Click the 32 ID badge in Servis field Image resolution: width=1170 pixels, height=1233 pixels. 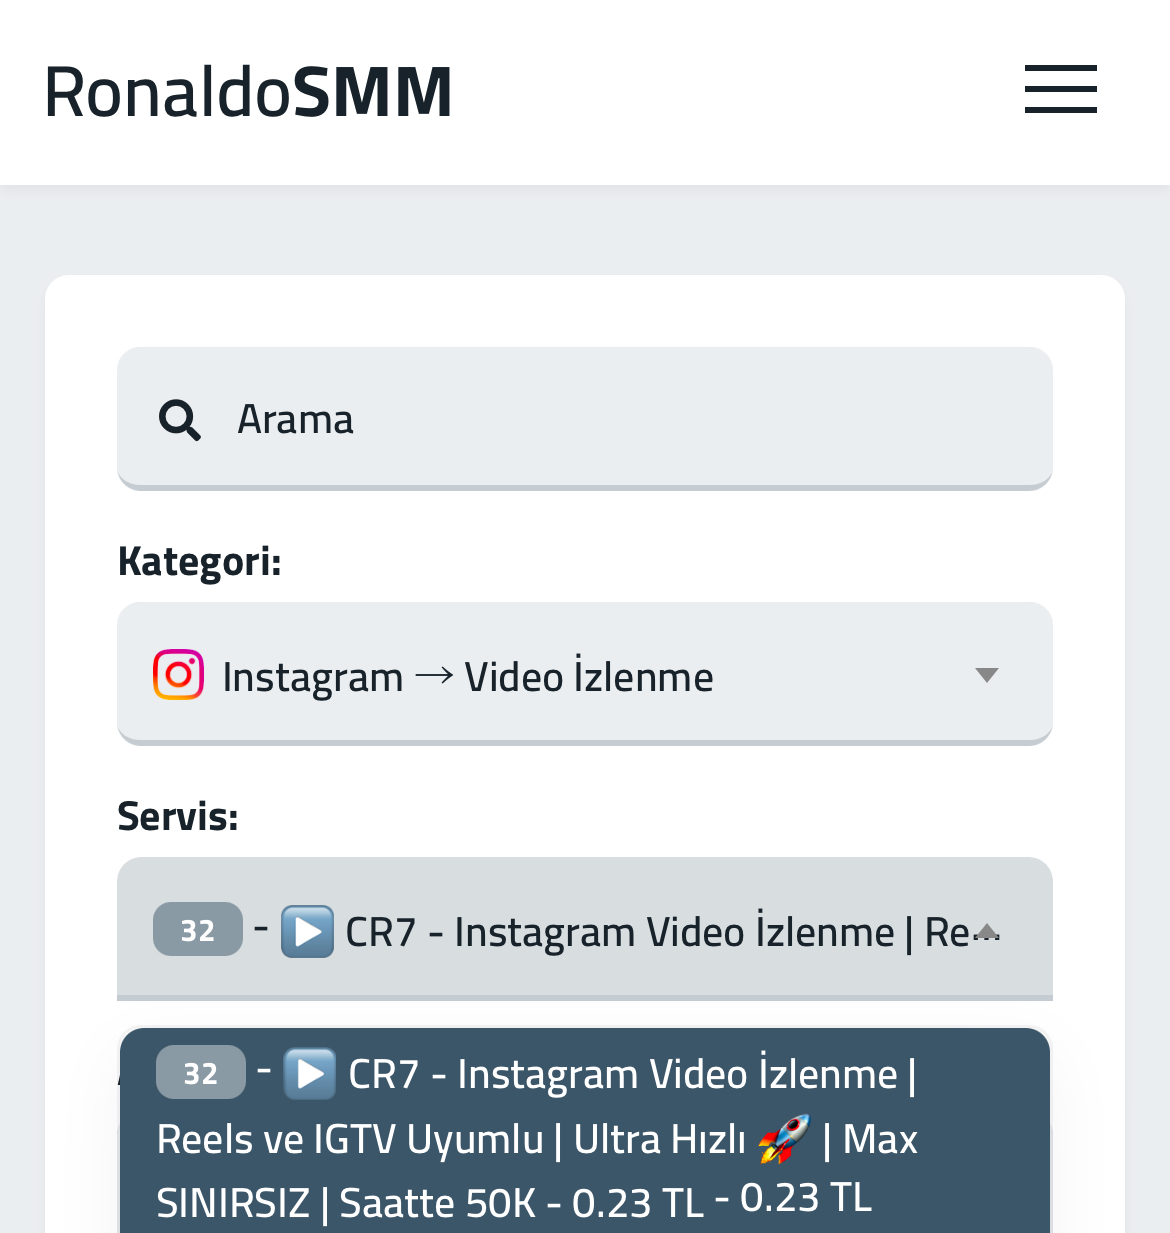[x=198, y=929]
